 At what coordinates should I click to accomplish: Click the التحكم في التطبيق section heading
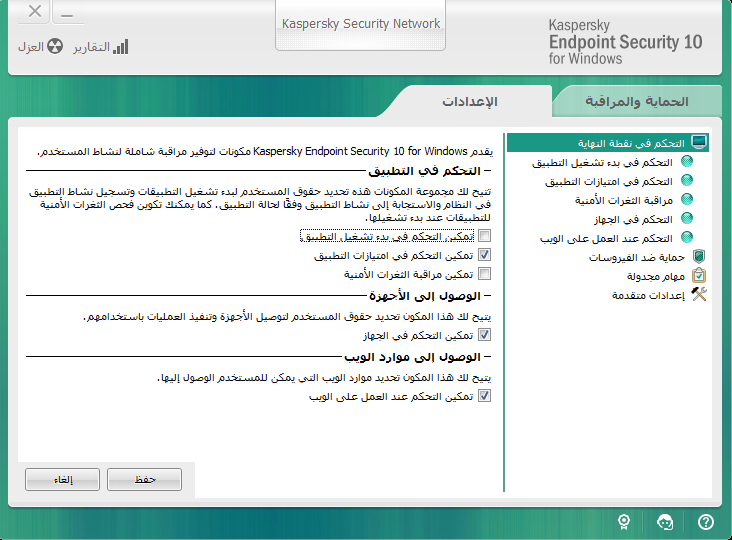coord(424,171)
